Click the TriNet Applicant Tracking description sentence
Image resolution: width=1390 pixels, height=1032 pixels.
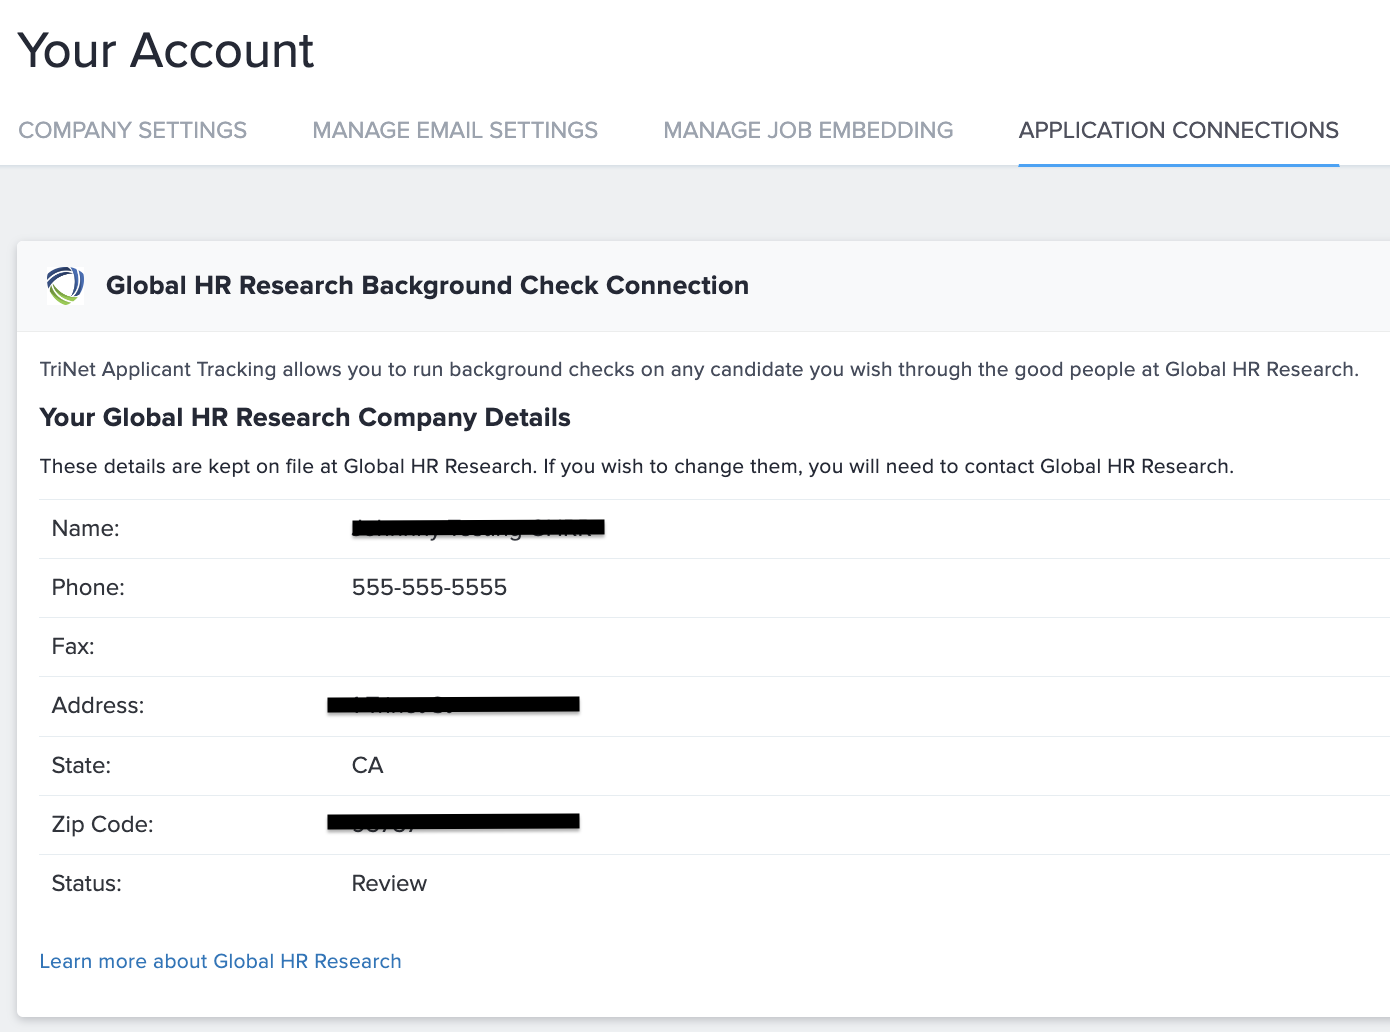(x=699, y=370)
